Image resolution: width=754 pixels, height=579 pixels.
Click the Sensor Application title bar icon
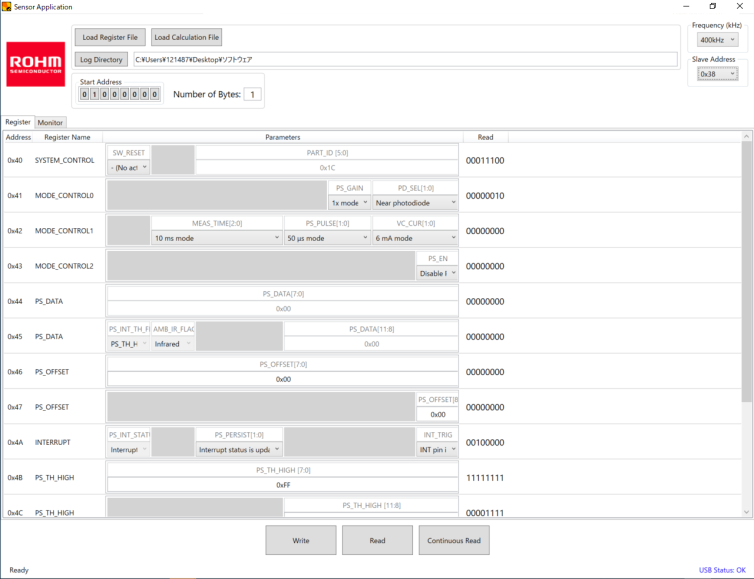tap(7, 7)
